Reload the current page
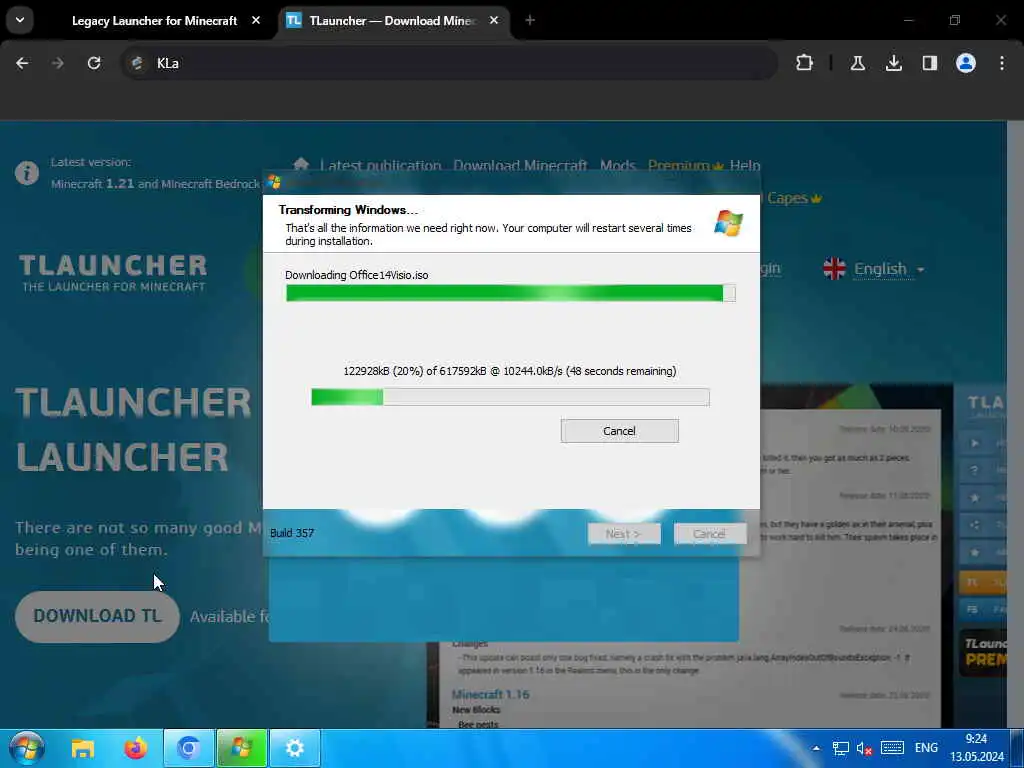The height and width of the screenshot is (768, 1024). [x=94, y=63]
